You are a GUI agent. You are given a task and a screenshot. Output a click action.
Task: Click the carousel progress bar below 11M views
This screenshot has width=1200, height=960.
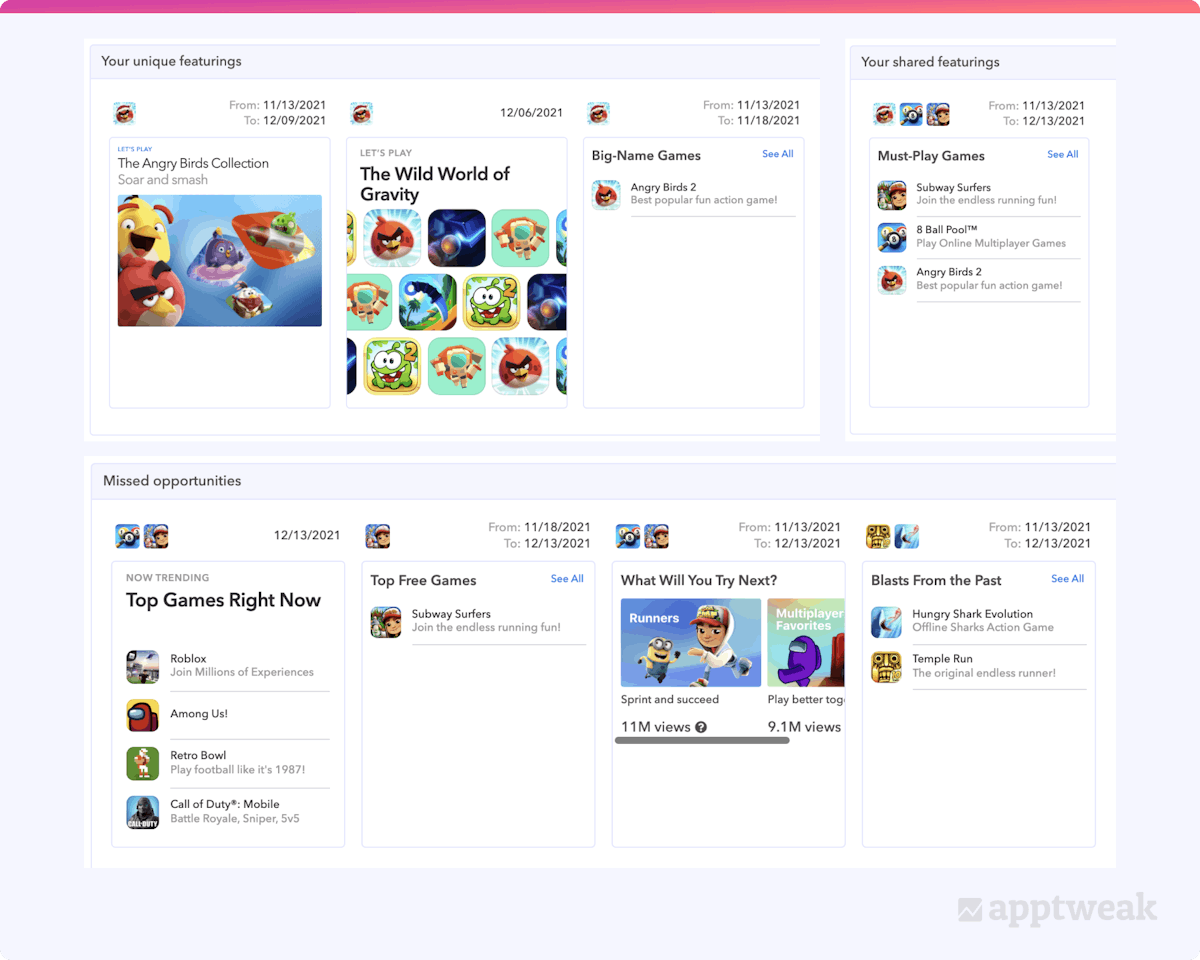coord(701,741)
